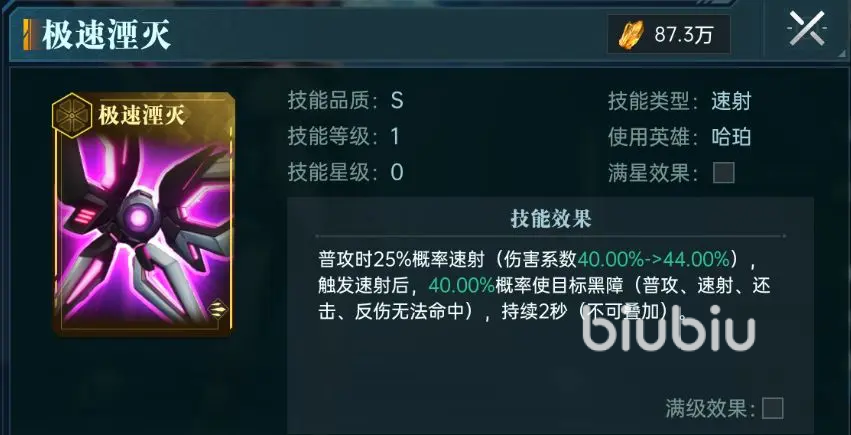
Task: Tap the card name label 极速湮灭 on card
Action: (142, 115)
